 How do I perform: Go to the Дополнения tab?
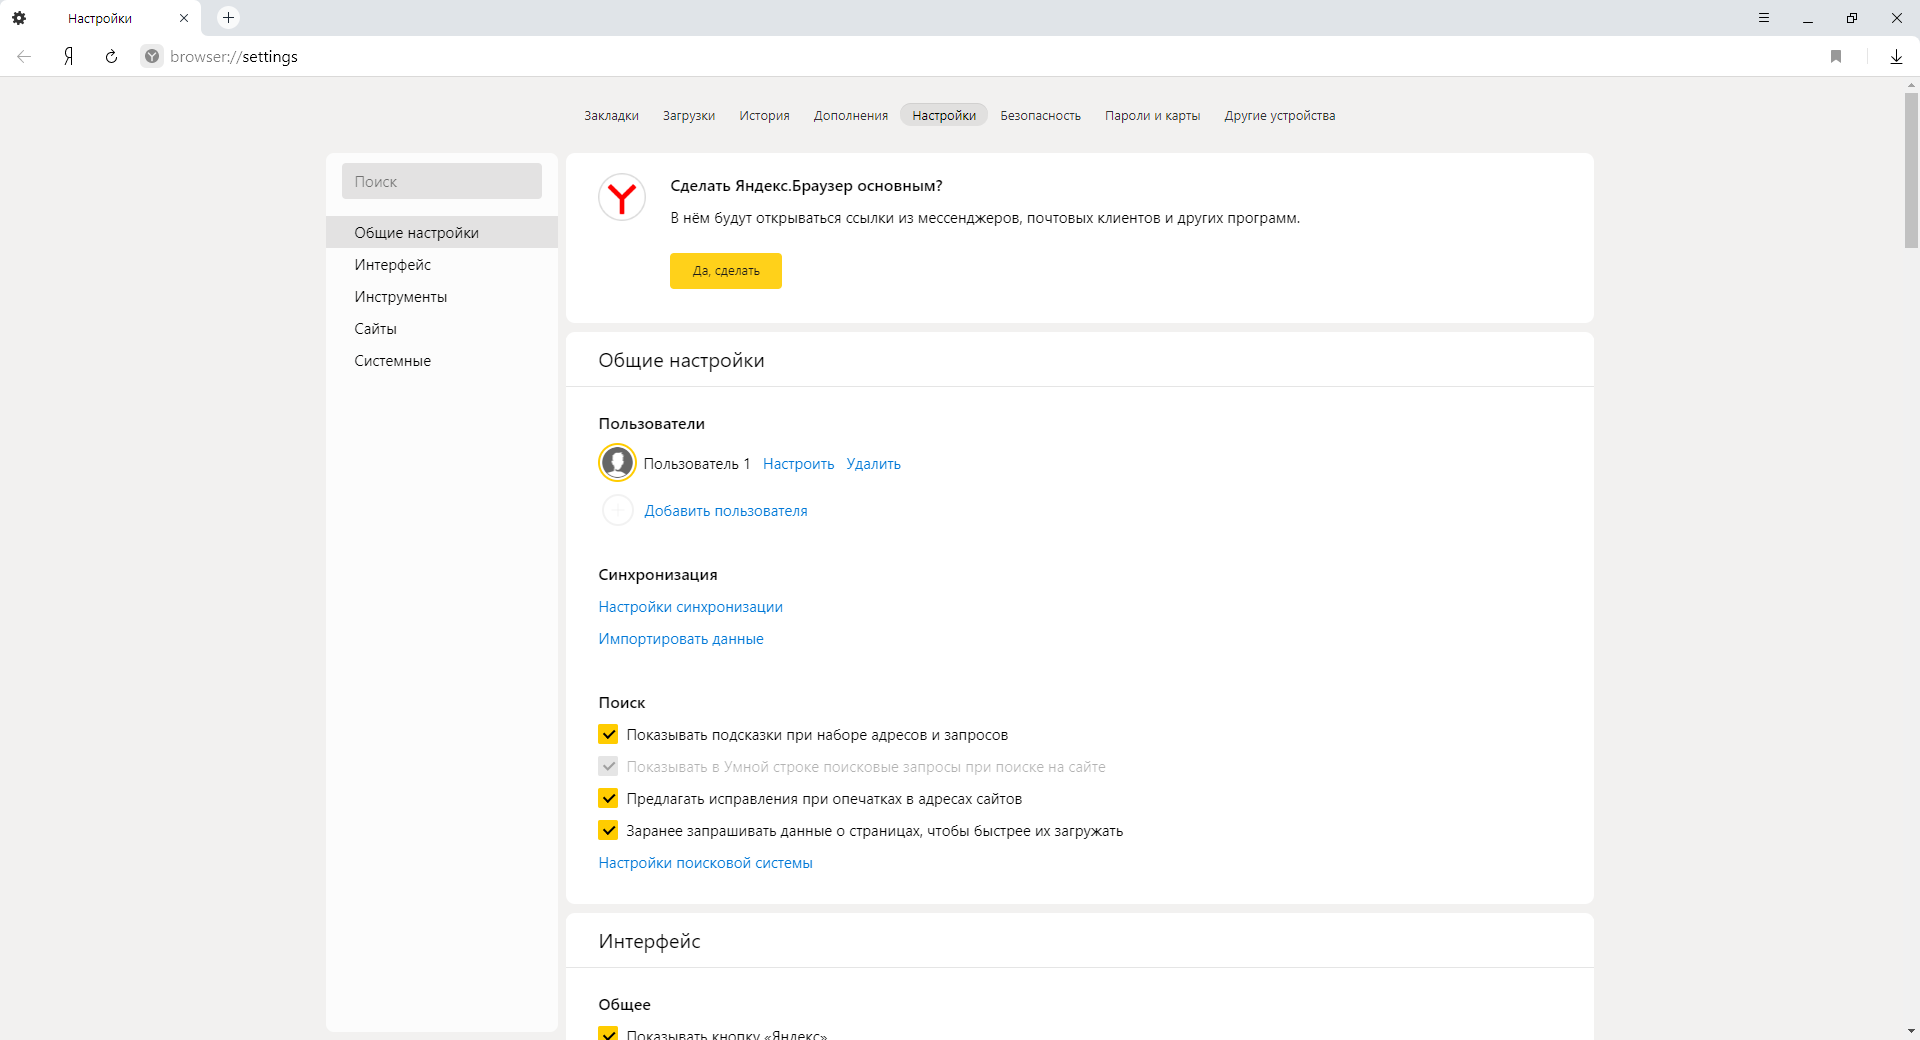[851, 116]
